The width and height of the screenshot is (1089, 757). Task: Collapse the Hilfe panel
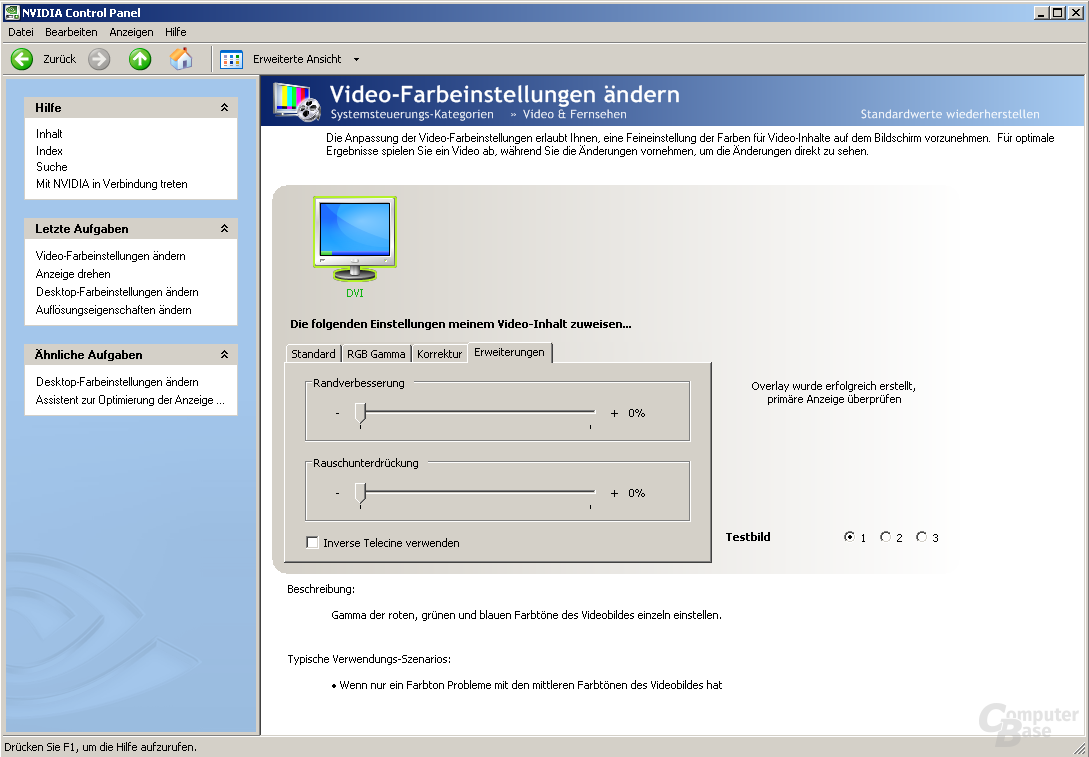coord(224,108)
